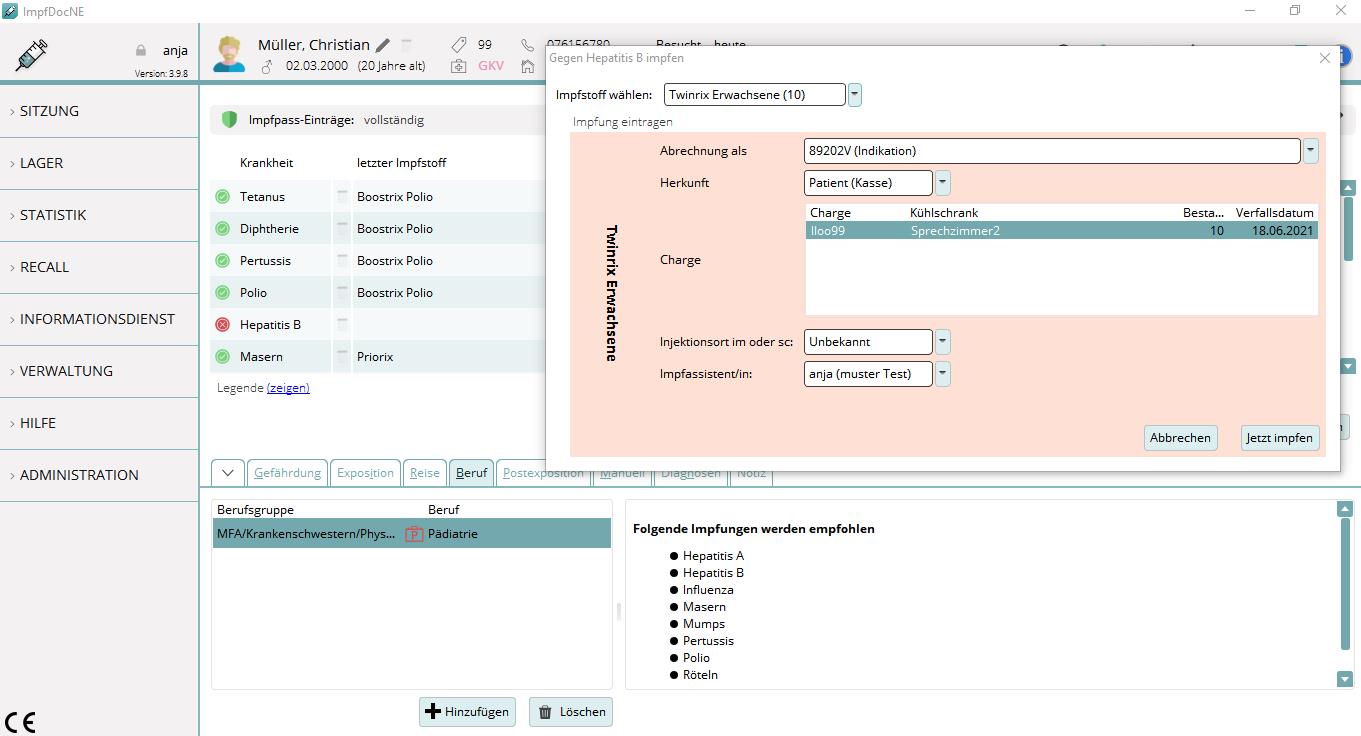1361x736 pixels.
Task: Click the Löschen button
Action: coord(570,712)
